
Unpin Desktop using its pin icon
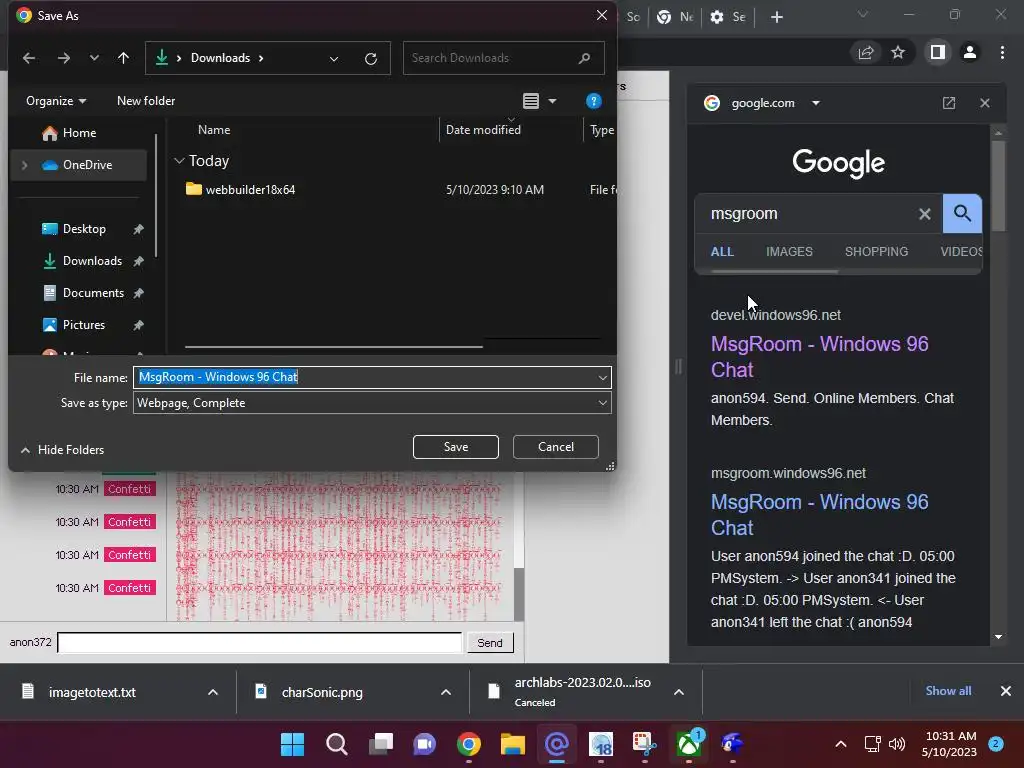point(138,229)
